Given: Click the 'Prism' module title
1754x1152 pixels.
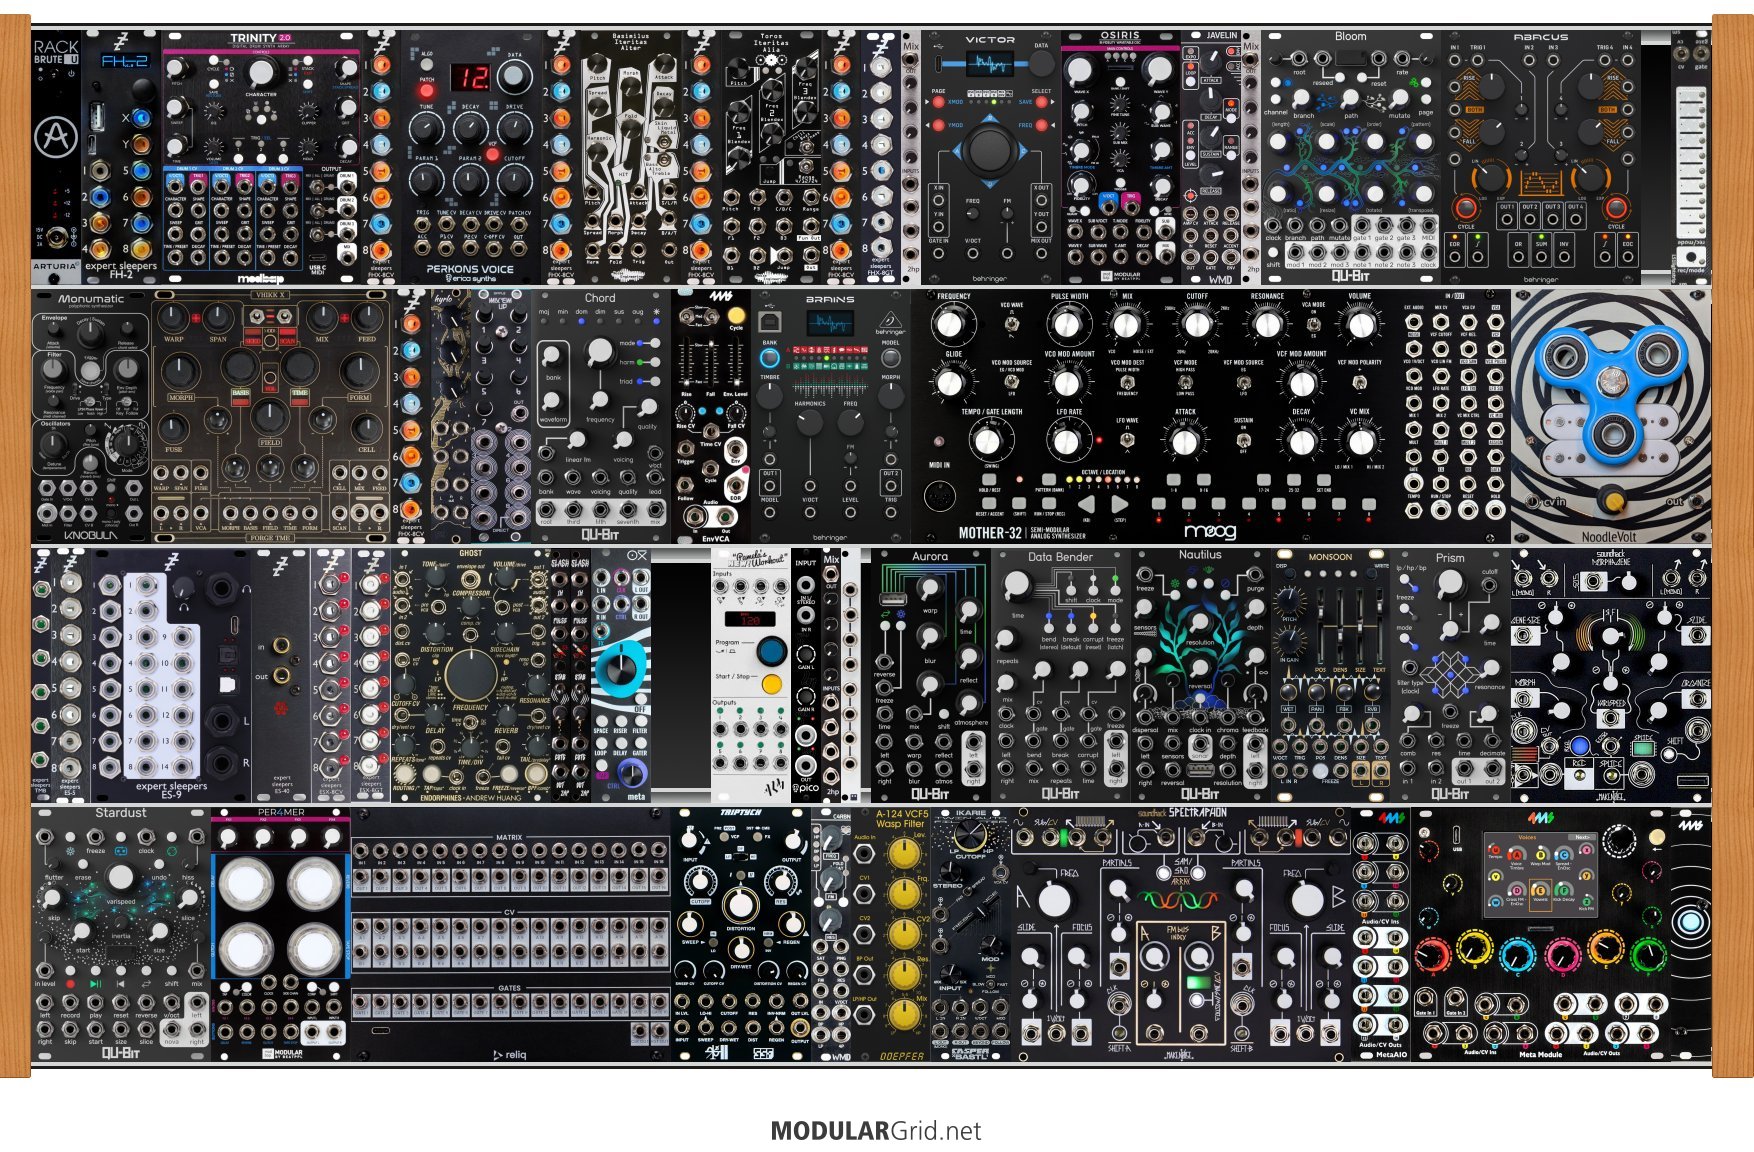Looking at the screenshot, I should tap(1450, 558).
